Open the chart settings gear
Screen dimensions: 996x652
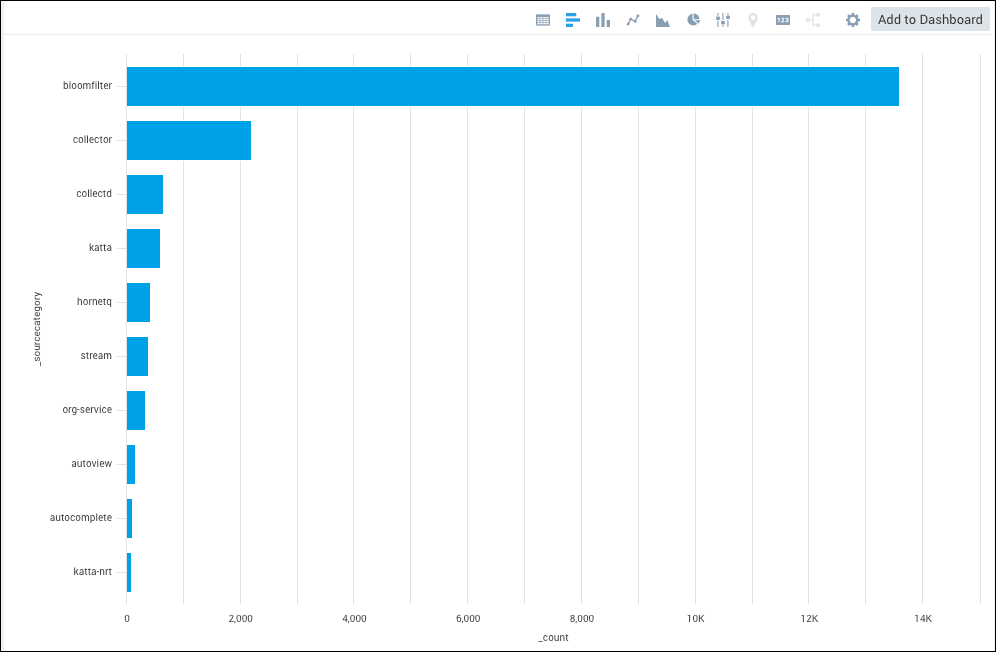[852, 19]
